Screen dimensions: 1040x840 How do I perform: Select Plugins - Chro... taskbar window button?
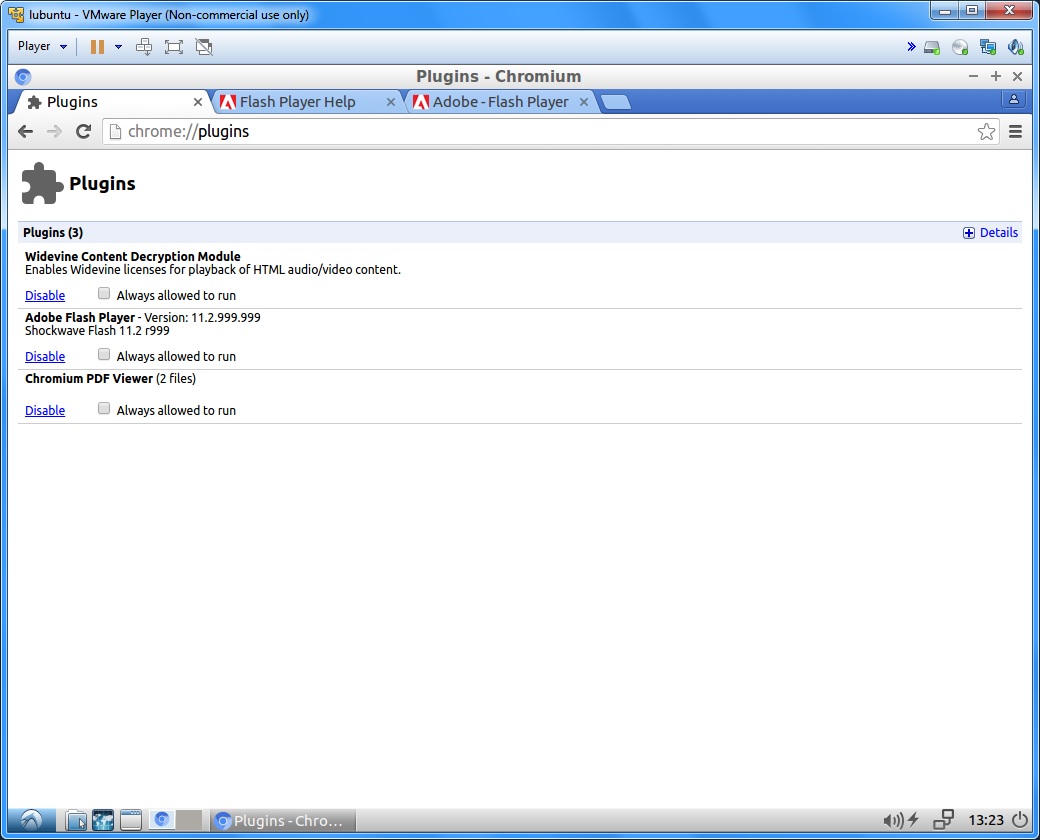pos(283,821)
